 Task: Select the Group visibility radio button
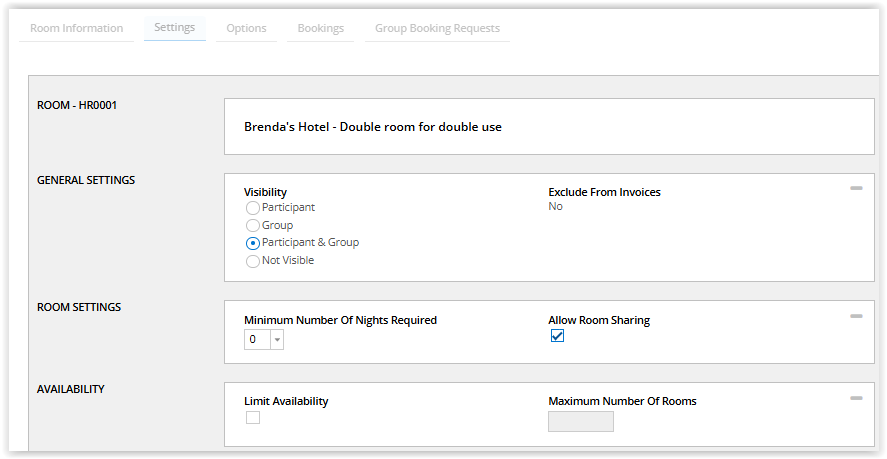click(253, 226)
